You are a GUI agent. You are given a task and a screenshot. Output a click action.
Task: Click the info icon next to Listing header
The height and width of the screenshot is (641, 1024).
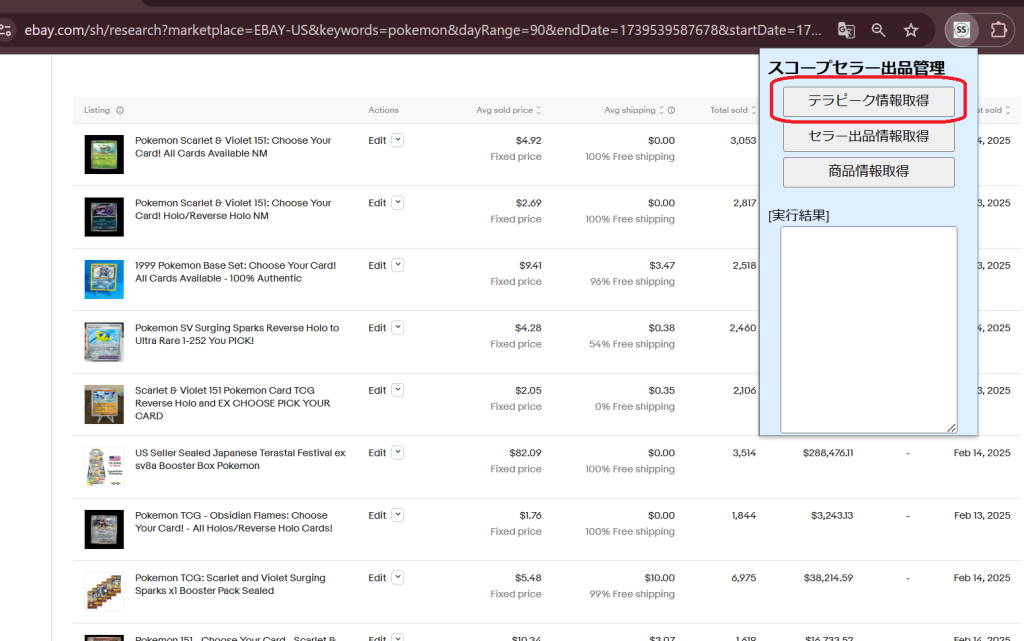tap(120, 110)
